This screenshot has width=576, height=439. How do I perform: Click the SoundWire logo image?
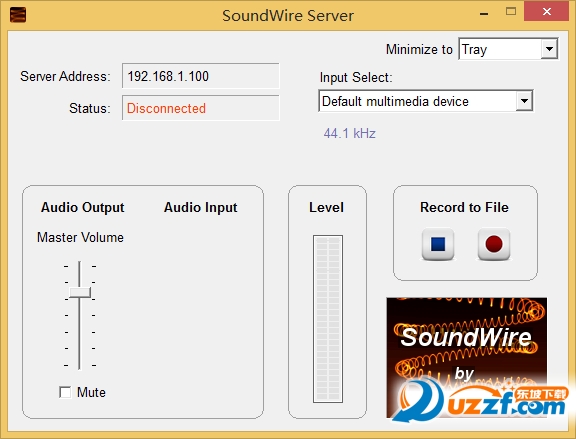coord(467,357)
